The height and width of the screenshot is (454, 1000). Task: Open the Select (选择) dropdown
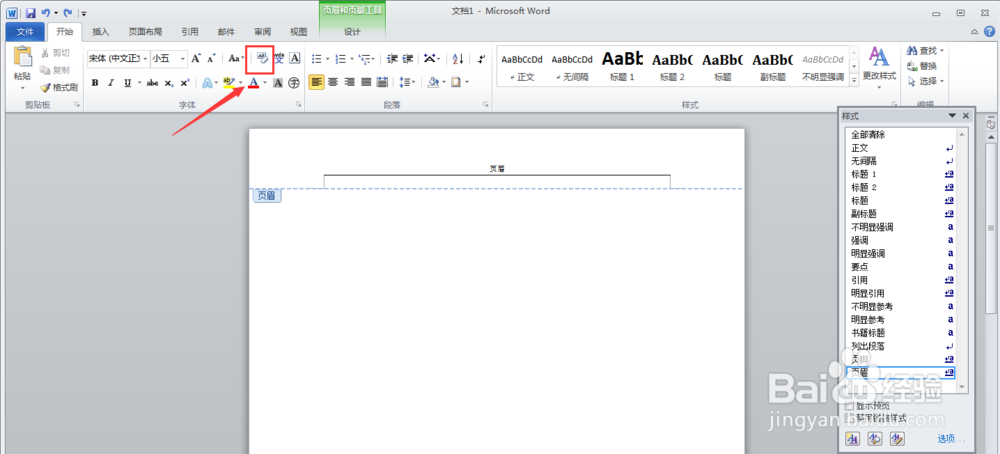(x=926, y=81)
